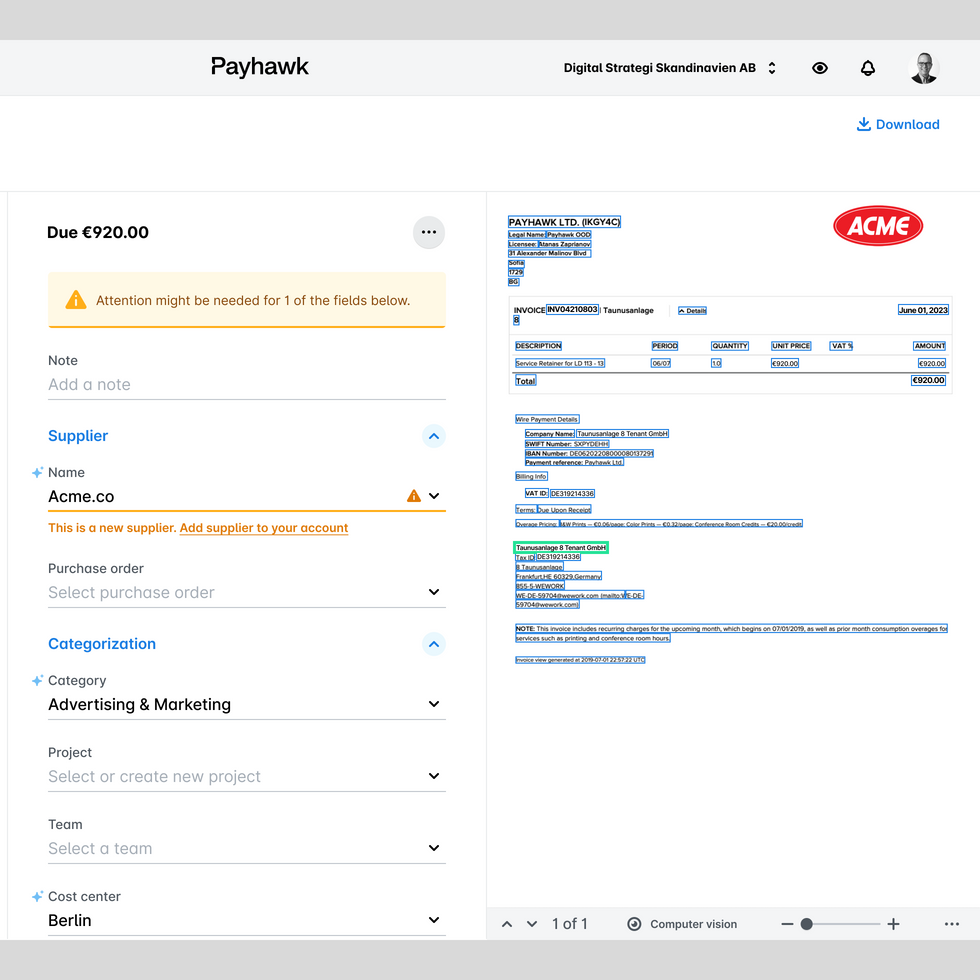
Task: Click the zoom slider handle
Action: pyautogui.click(x=807, y=924)
